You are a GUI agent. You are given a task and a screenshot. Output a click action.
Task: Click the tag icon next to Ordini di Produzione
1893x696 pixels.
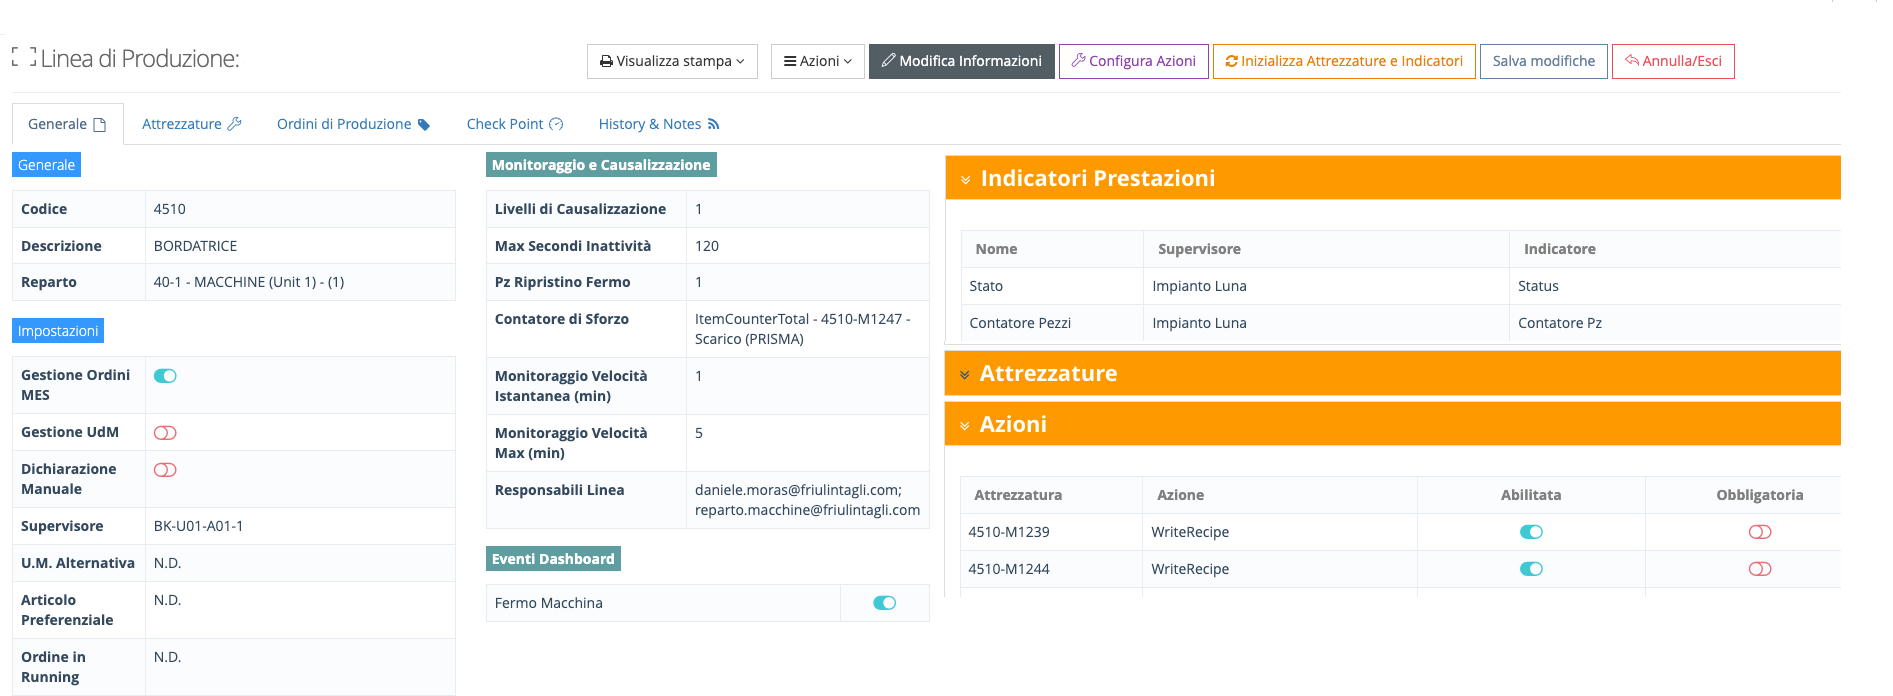tap(424, 125)
